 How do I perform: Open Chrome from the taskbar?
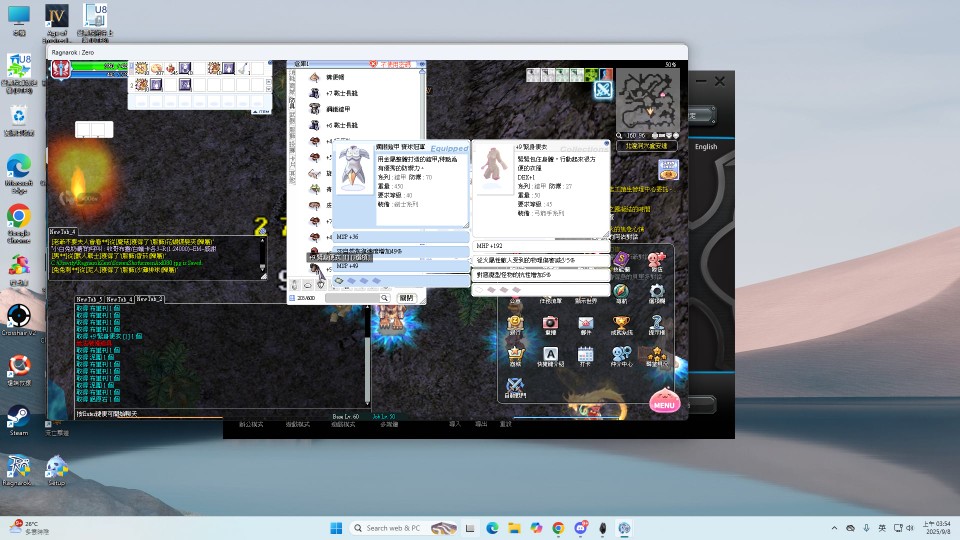[558, 528]
